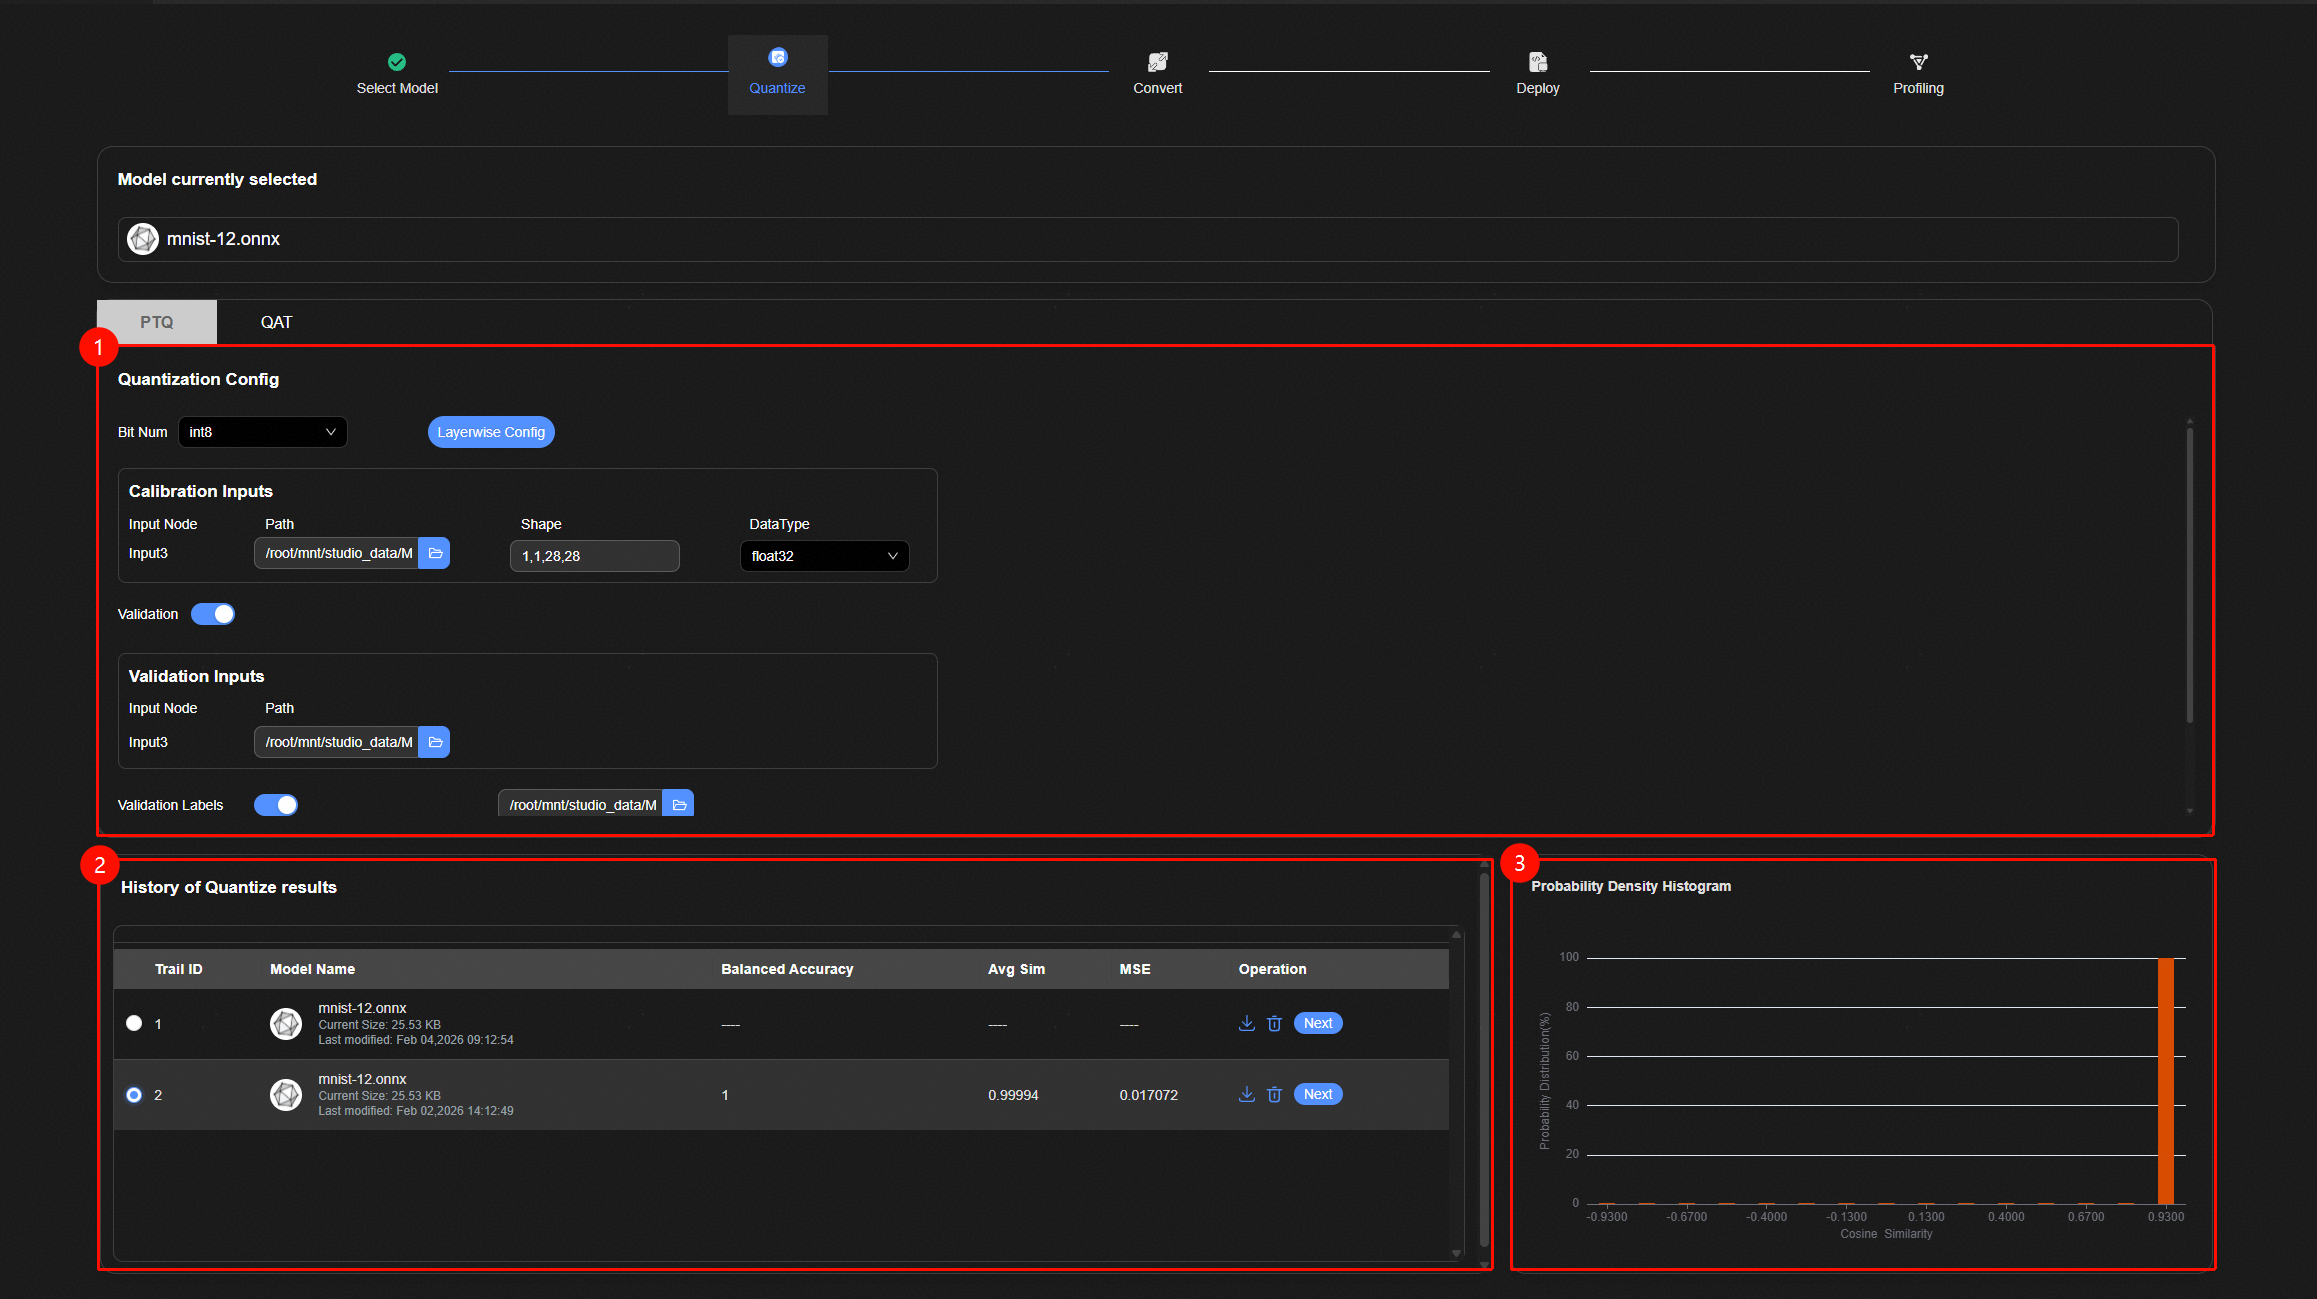Viewport: 2317px width, 1299px height.
Task: Click the Shape input field 1,1,28,28
Action: coord(594,556)
